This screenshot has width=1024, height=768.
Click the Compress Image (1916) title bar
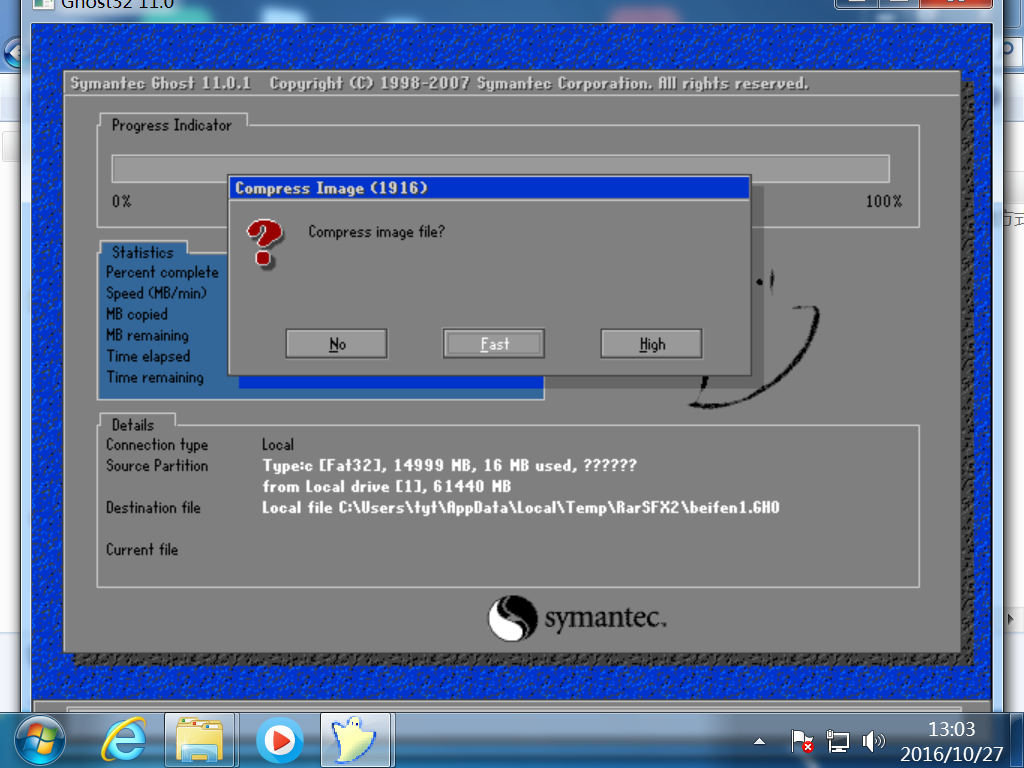coord(489,188)
